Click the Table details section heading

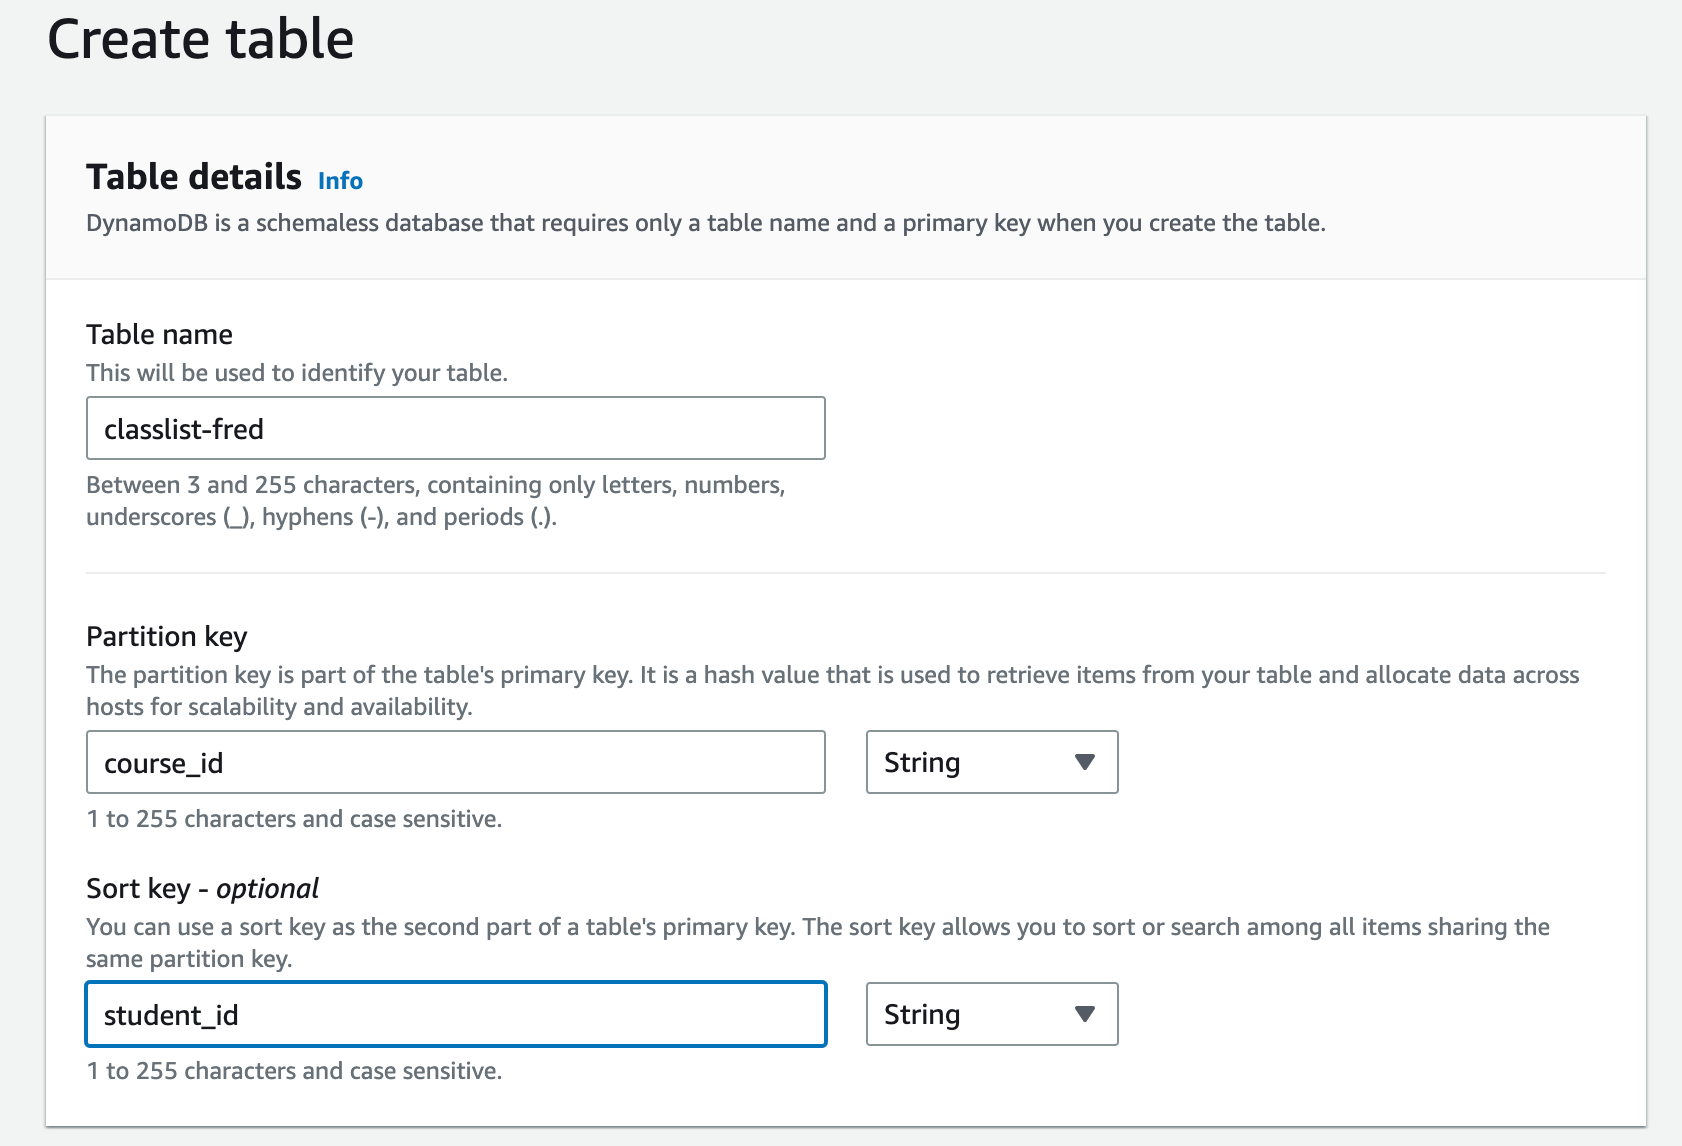tap(194, 177)
